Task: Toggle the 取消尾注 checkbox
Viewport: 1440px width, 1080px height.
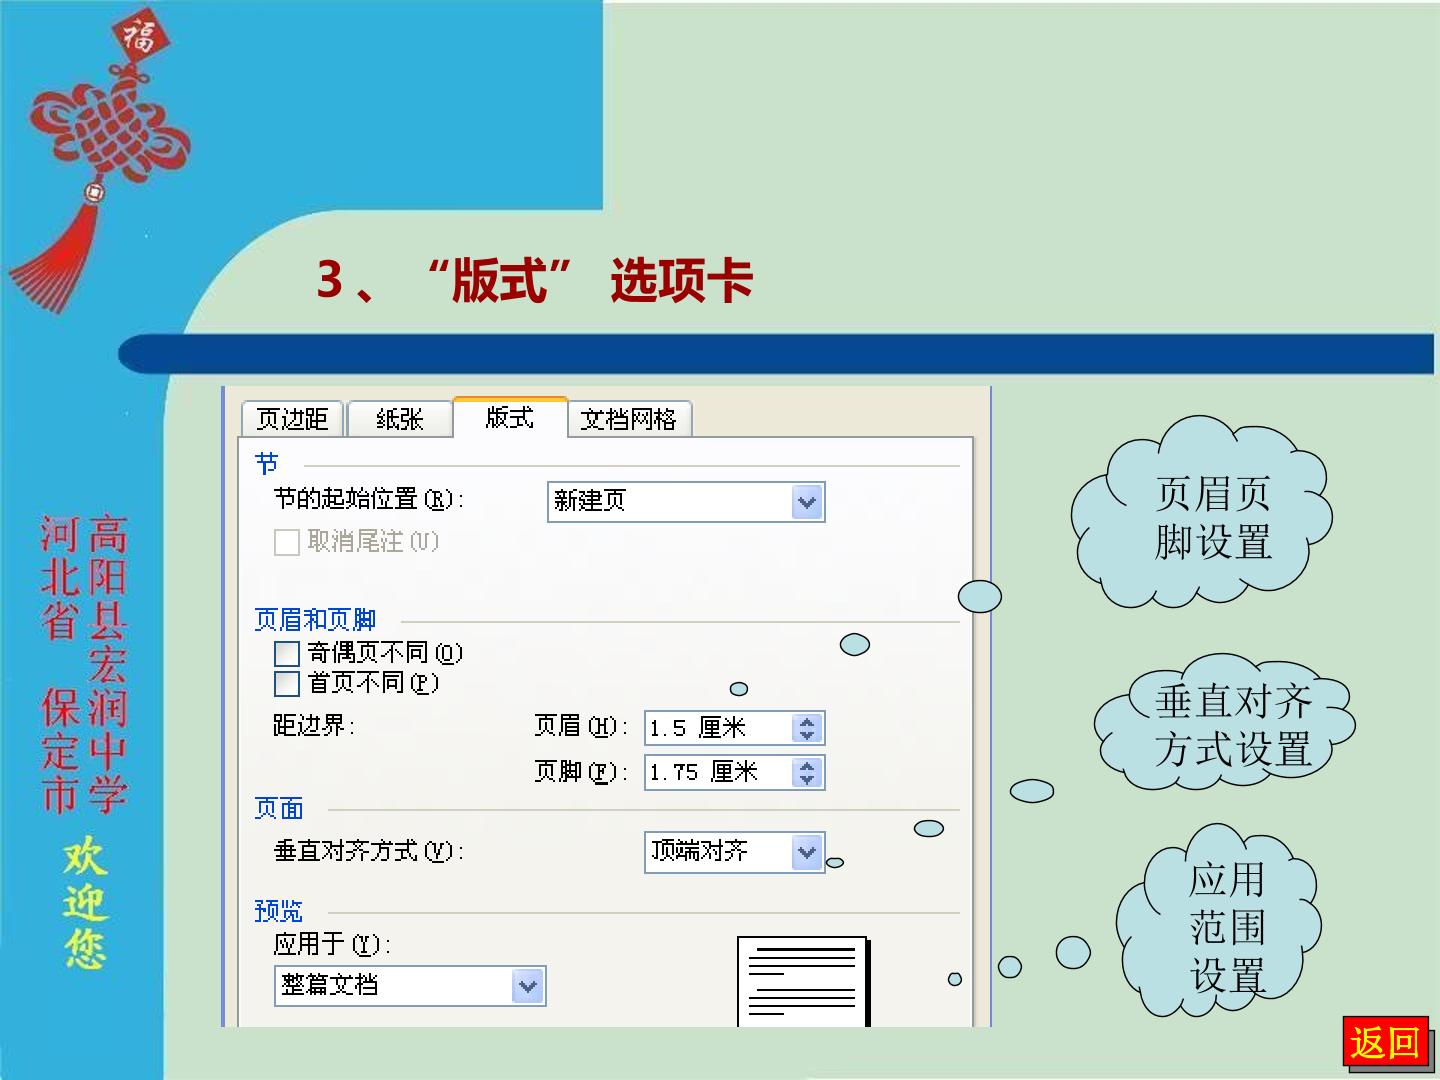Action: [x=287, y=542]
